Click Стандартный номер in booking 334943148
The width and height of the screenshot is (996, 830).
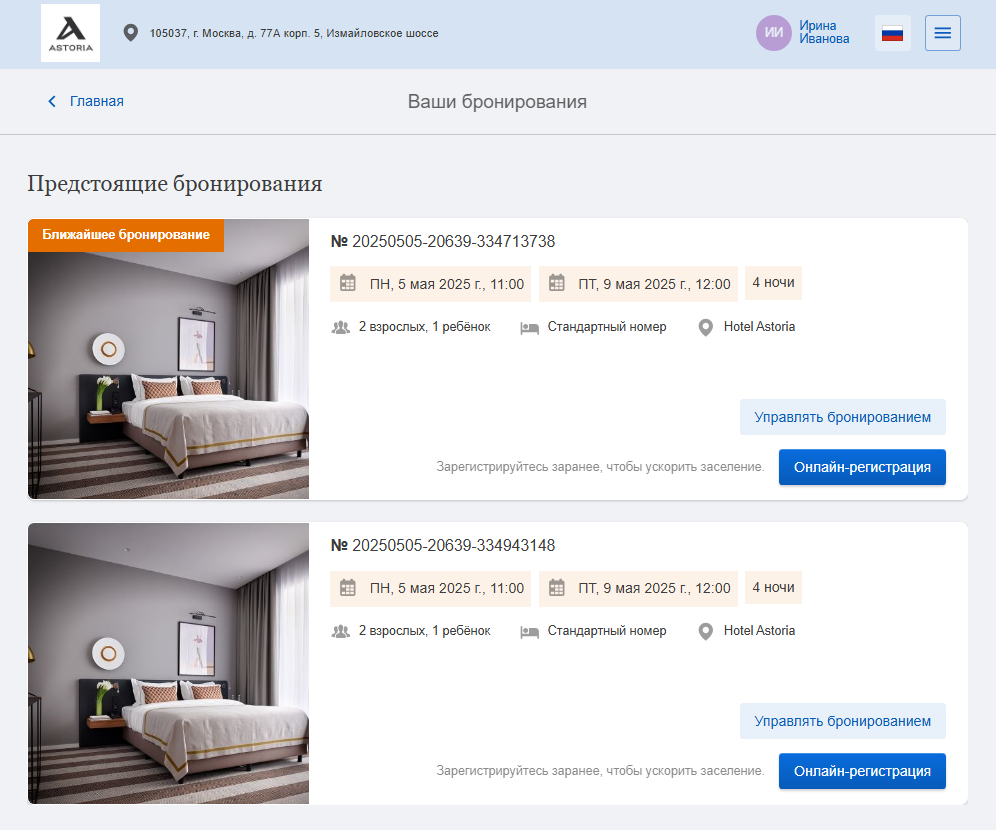click(x=607, y=631)
